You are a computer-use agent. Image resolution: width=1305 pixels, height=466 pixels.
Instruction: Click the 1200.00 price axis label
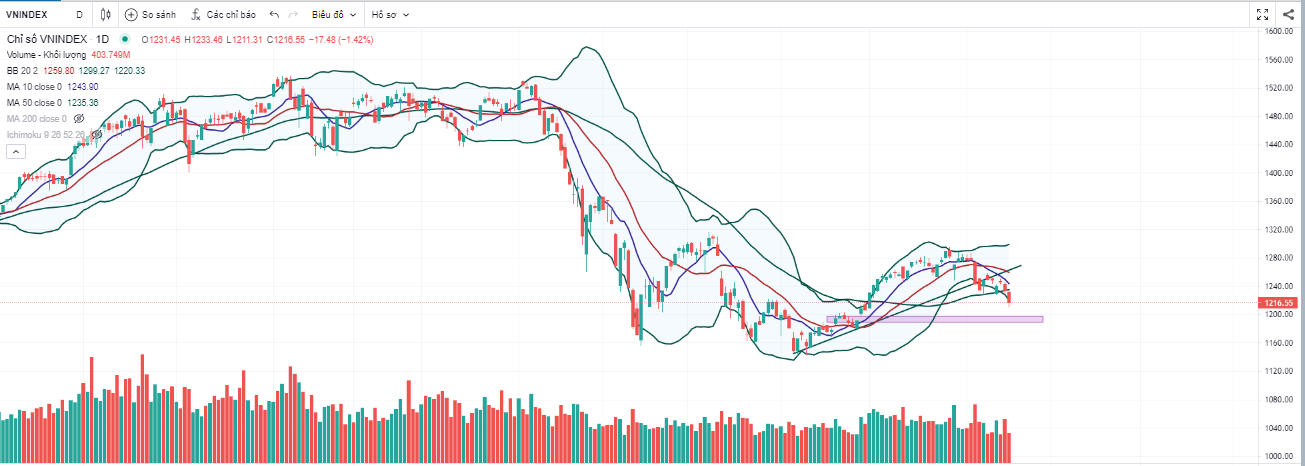click(x=1280, y=315)
